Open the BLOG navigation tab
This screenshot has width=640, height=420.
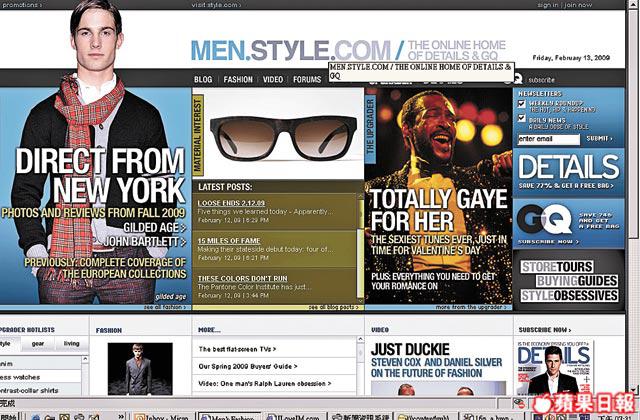pos(203,80)
